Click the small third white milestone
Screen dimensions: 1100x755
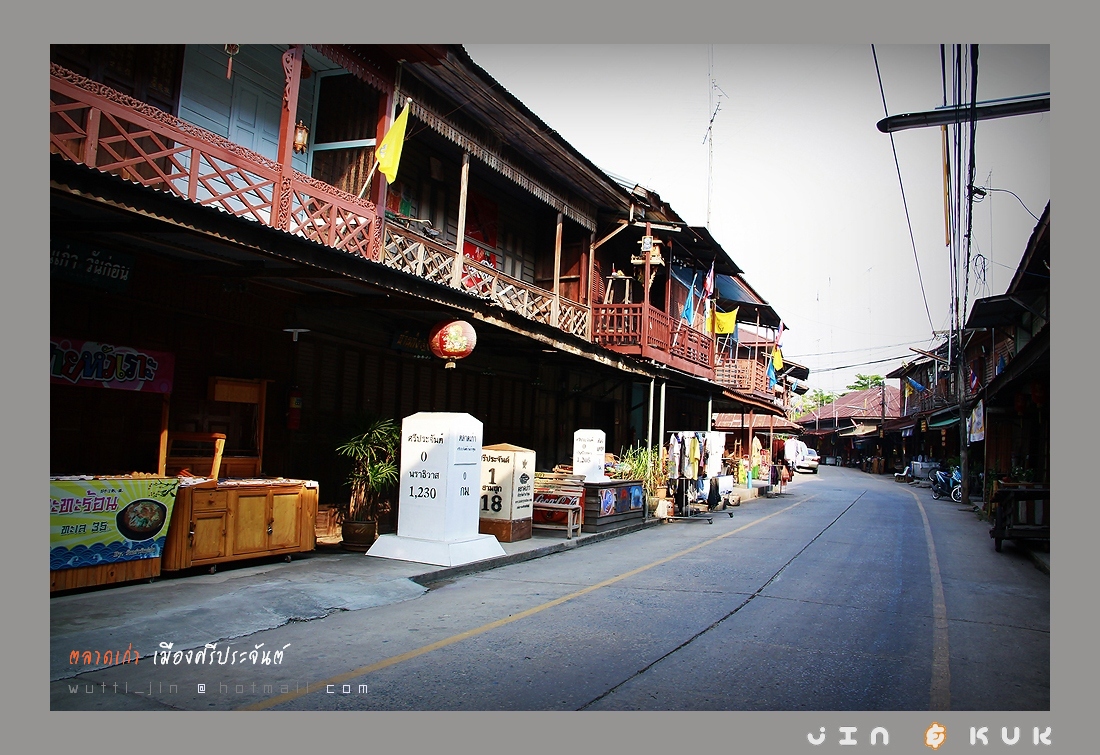589,454
